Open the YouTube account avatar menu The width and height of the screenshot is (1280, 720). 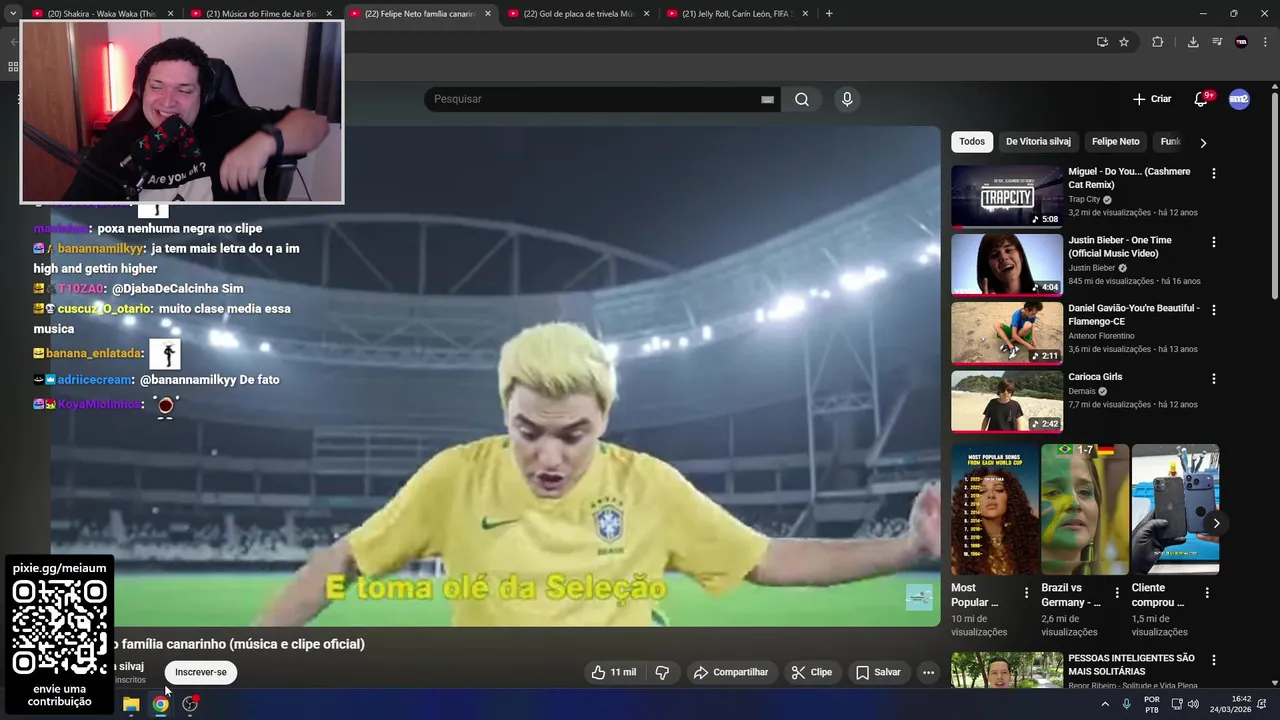coord(1239,99)
